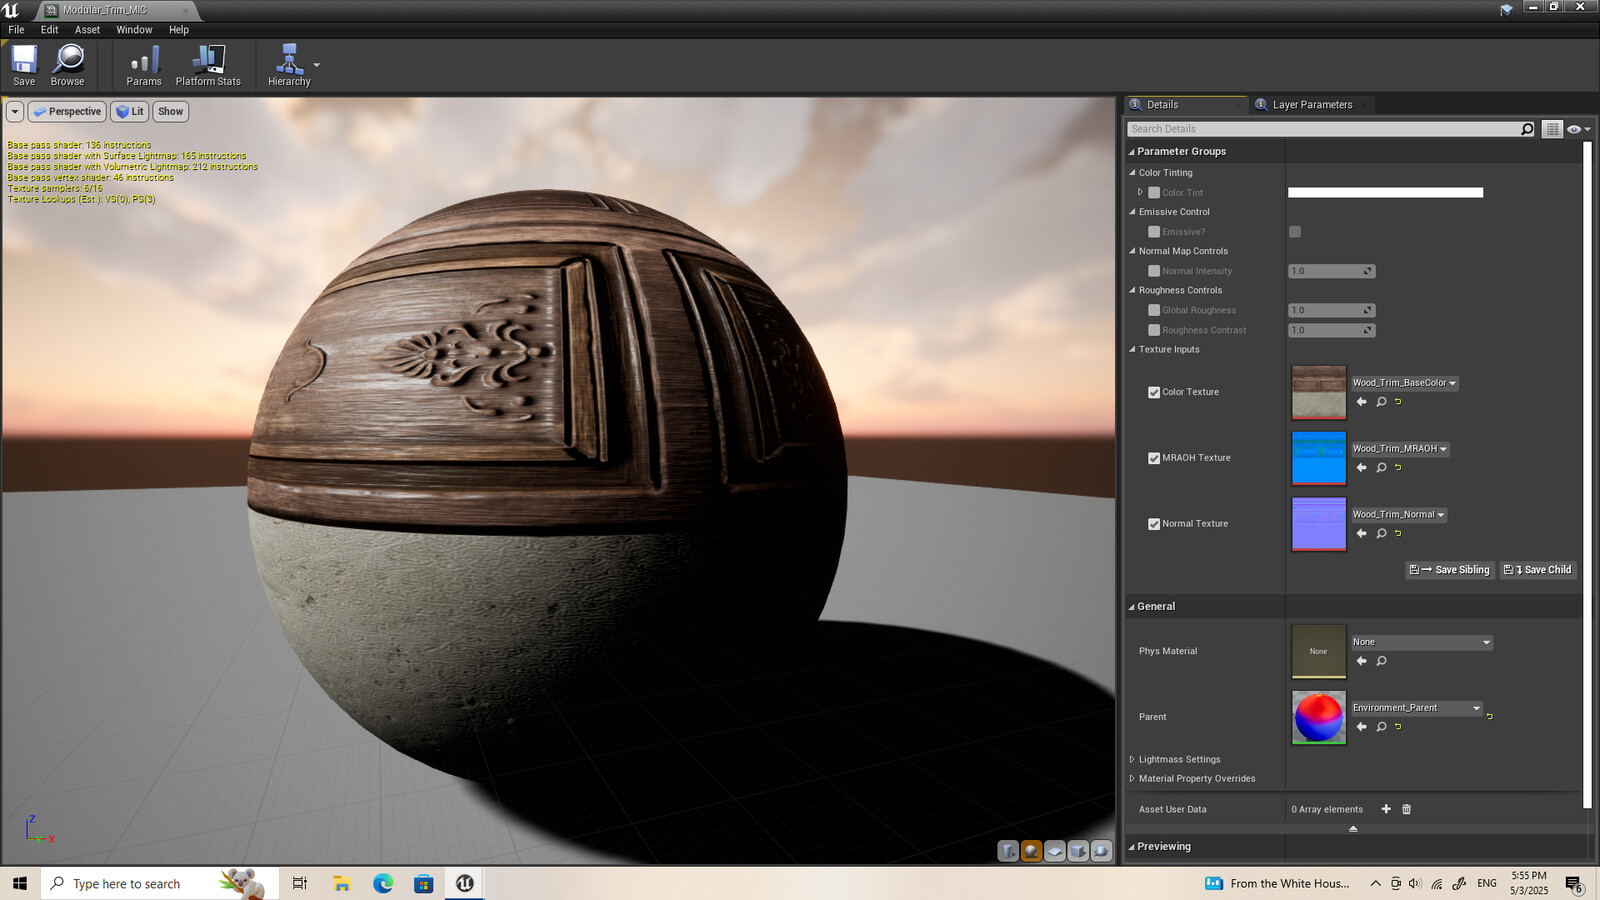Image resolution: width=1600 pixels, height=900 pixels.
Task: Set preview mesh to cube
Action: [x=1078, y=851]
